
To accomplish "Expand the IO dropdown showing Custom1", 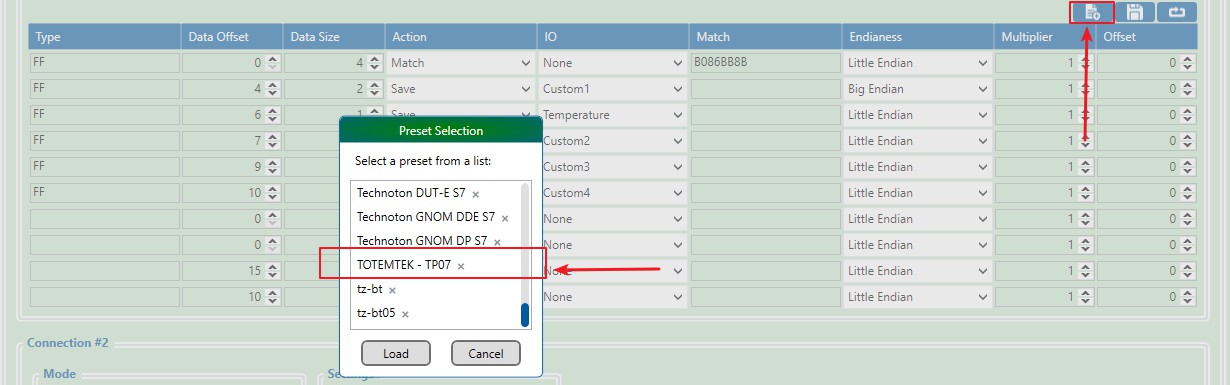I will [612, 89].
